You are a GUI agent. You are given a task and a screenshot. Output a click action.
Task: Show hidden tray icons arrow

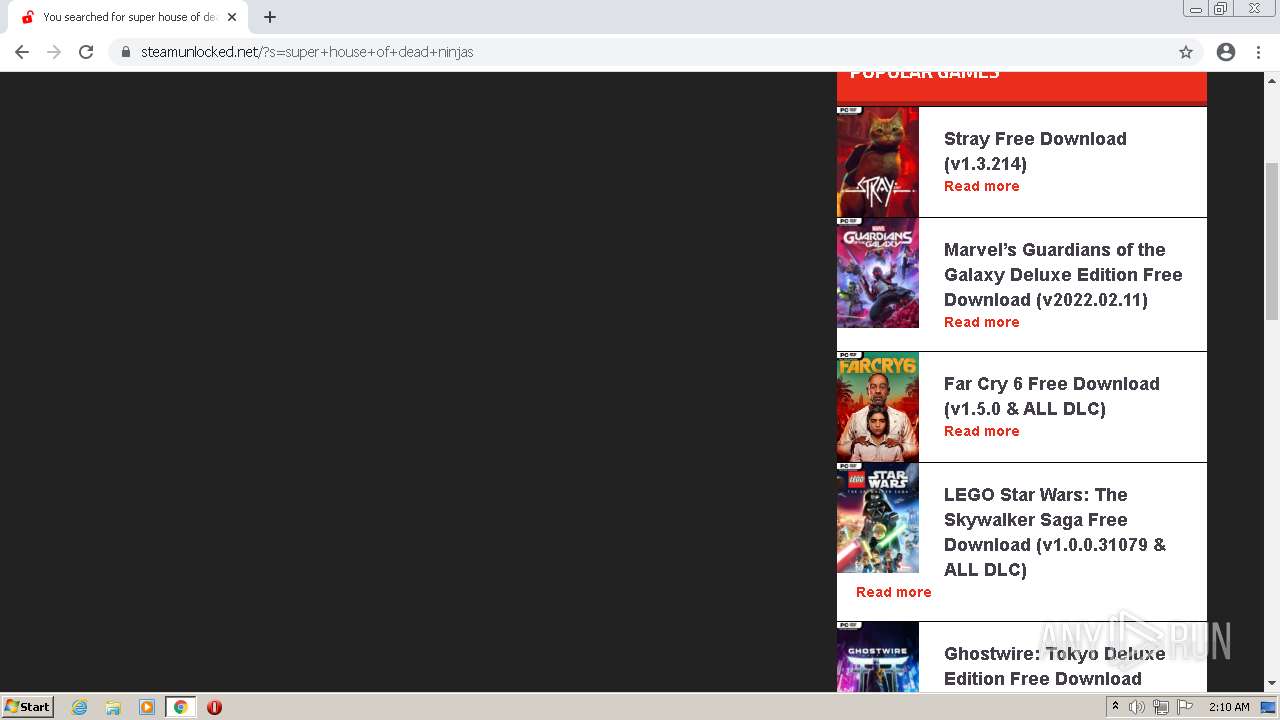point(1115,707)
